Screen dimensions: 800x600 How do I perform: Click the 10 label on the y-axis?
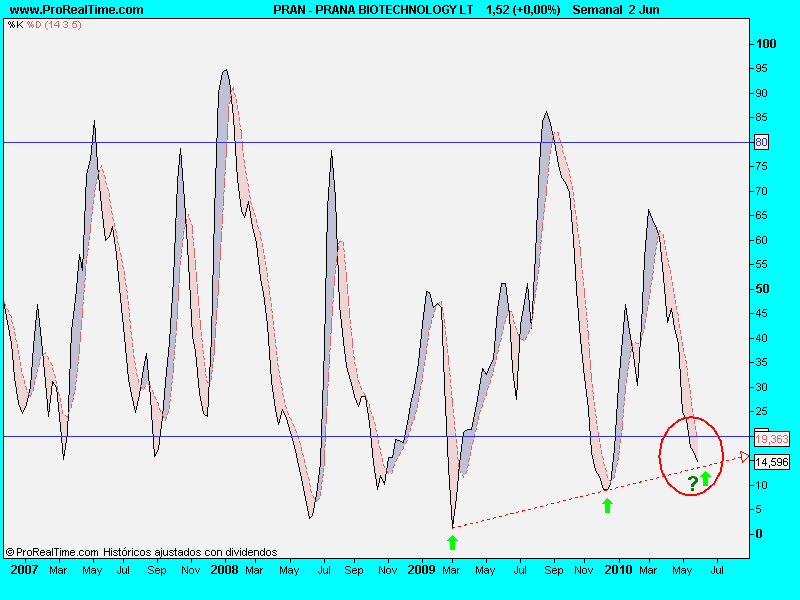[761, 485]
